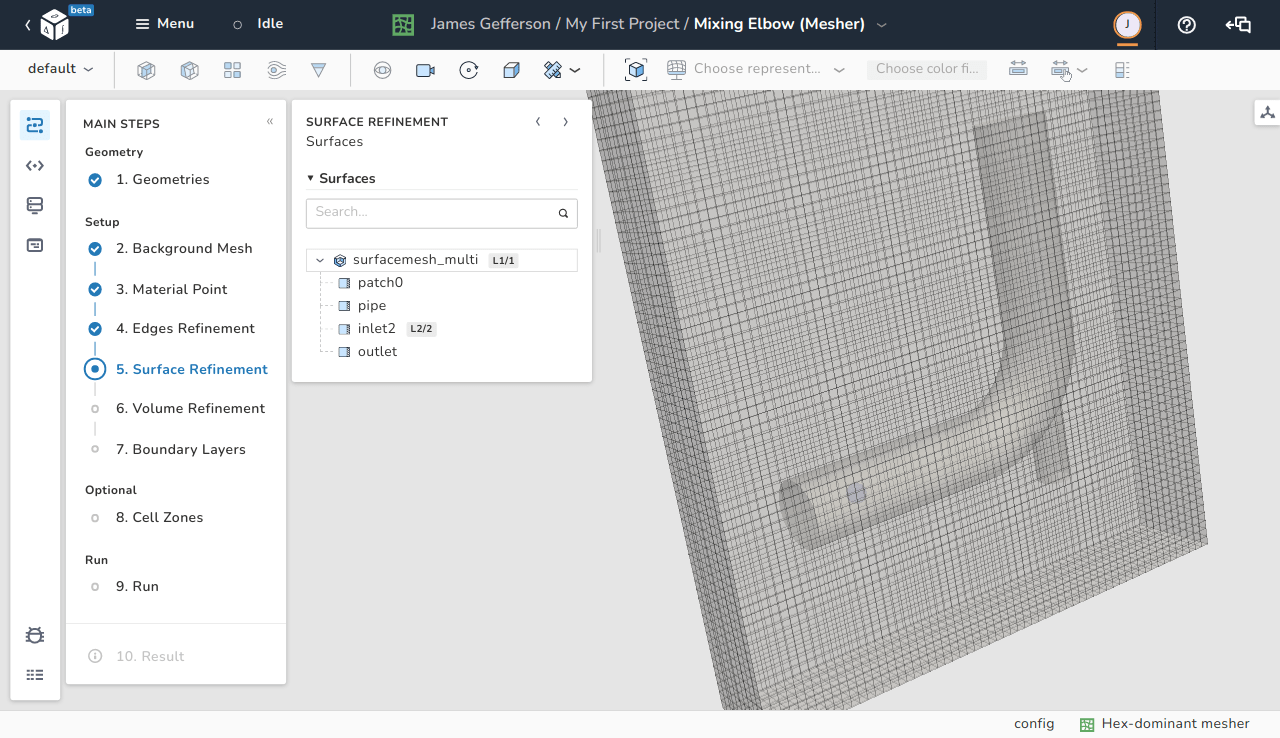
Task: Go to step 1. Geometries
Action: point(163,180)
